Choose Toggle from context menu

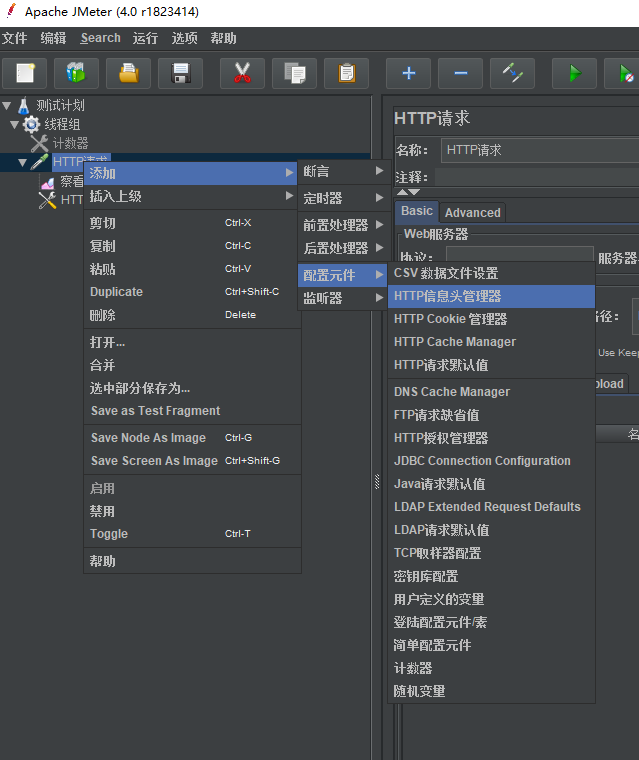192,534
